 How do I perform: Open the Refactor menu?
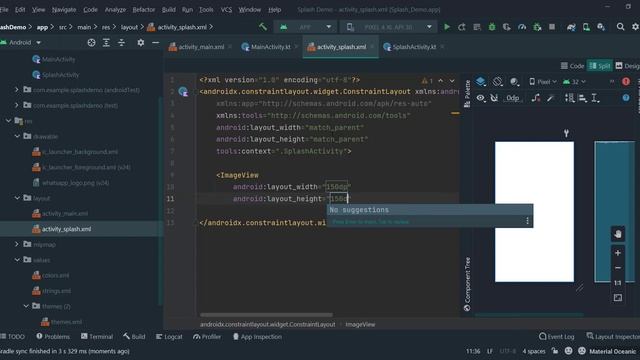pyautogui.click(x=144, y=9)
